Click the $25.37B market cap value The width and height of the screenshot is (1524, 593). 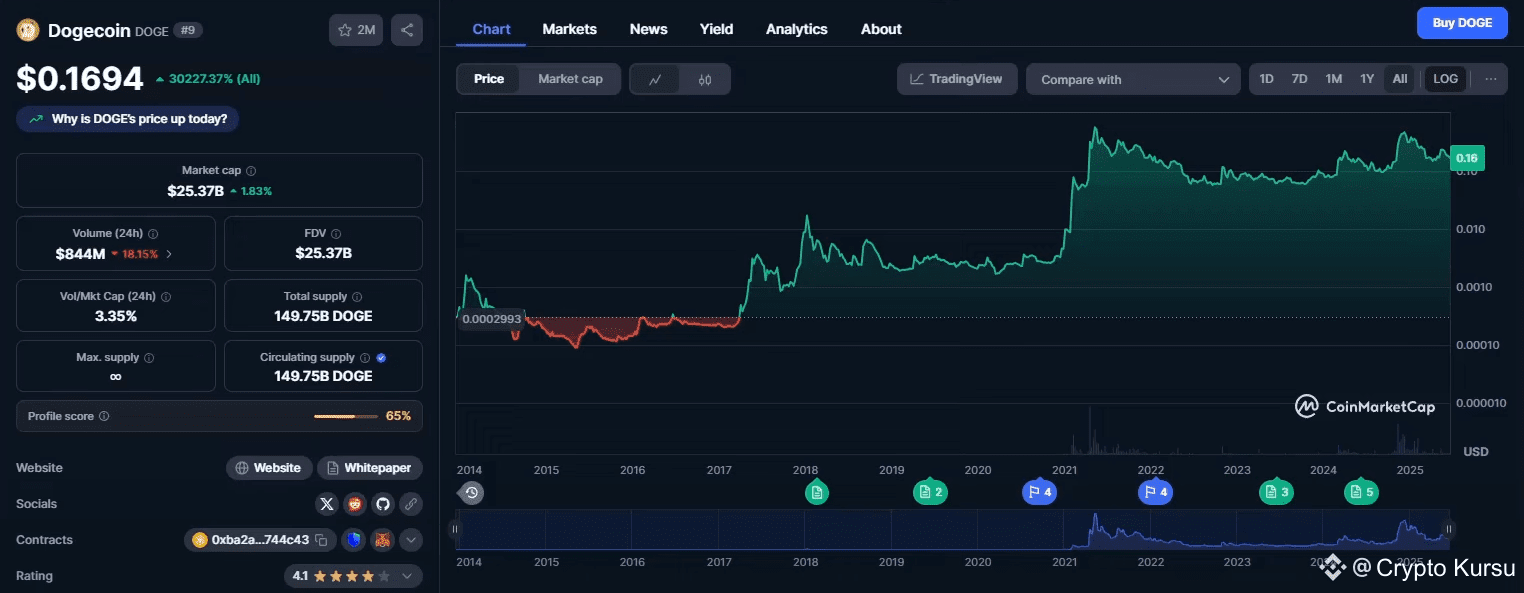(195, 190)
